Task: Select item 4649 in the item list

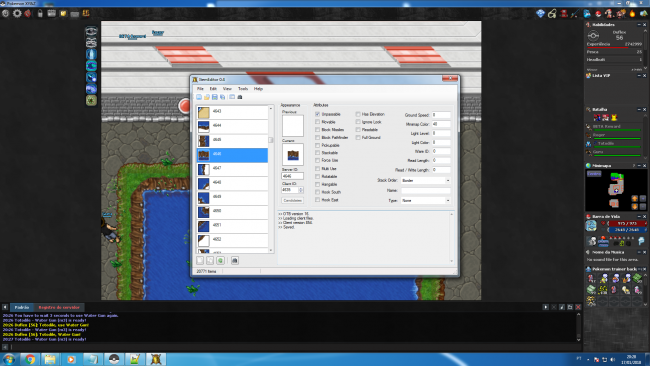Action: pyautogui.click(x=232, y=197)
